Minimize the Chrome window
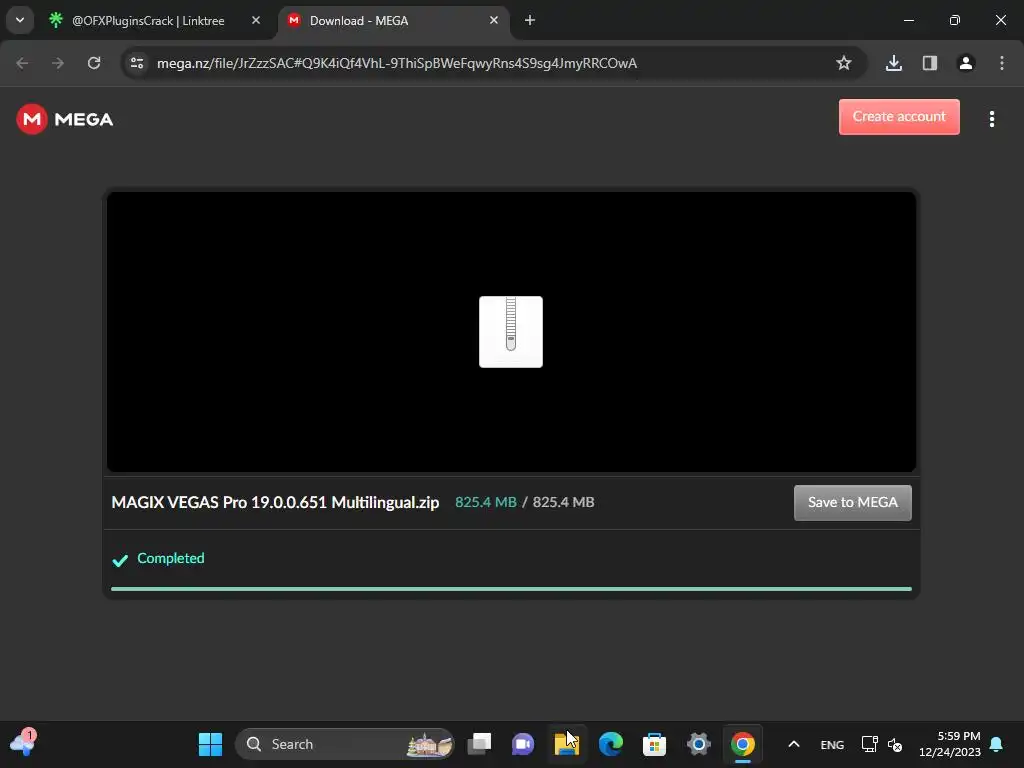This screenshot has height=768, width=1024. pyautogui.click(x=909, y=20)
